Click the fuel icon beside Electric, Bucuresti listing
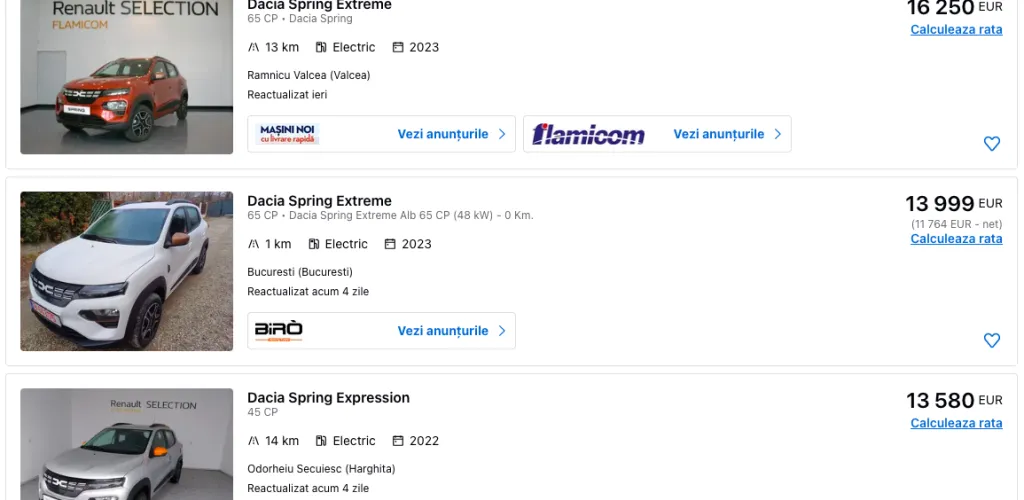 pyautogui.click(x=314, y=244)
